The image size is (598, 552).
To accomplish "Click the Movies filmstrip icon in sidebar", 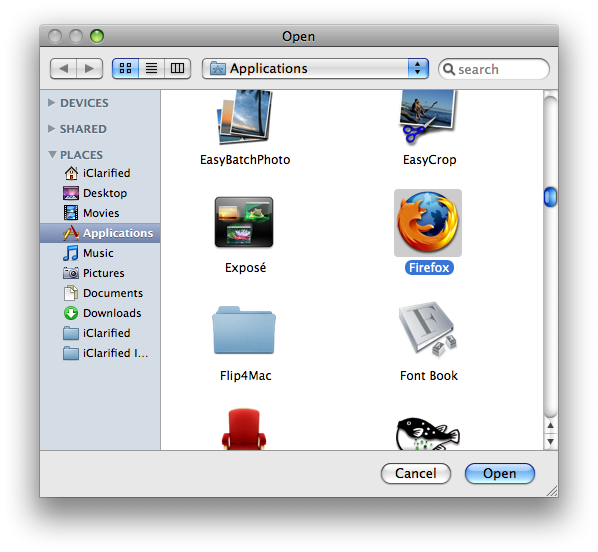I will (x=71, y=213).
